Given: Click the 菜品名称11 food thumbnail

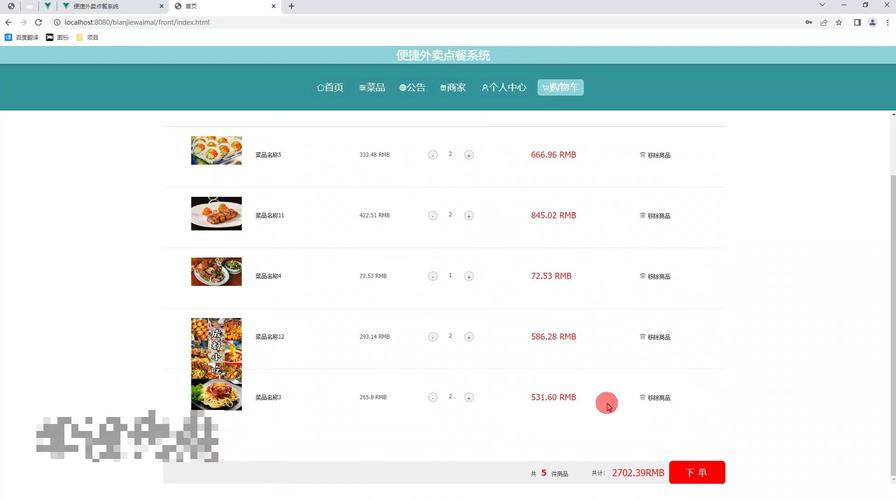Looking at the screenshot, I should click(216, 213).
